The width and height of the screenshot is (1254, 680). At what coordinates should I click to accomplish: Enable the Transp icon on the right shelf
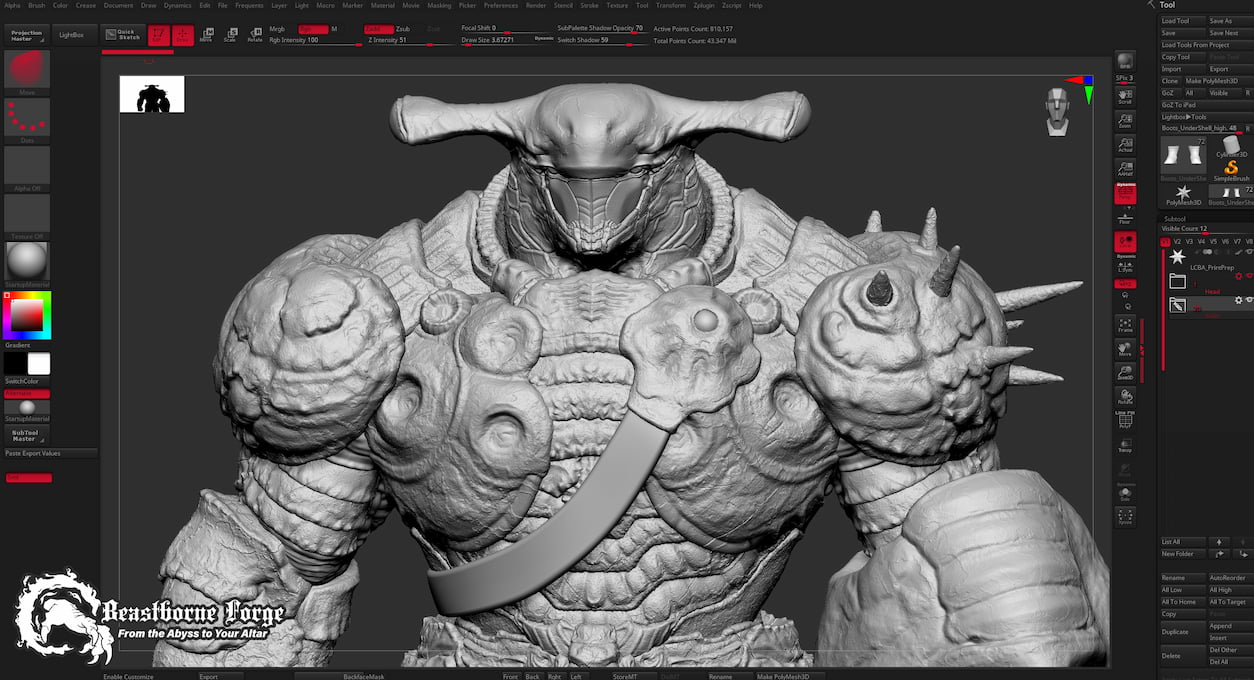(1124, 443)
